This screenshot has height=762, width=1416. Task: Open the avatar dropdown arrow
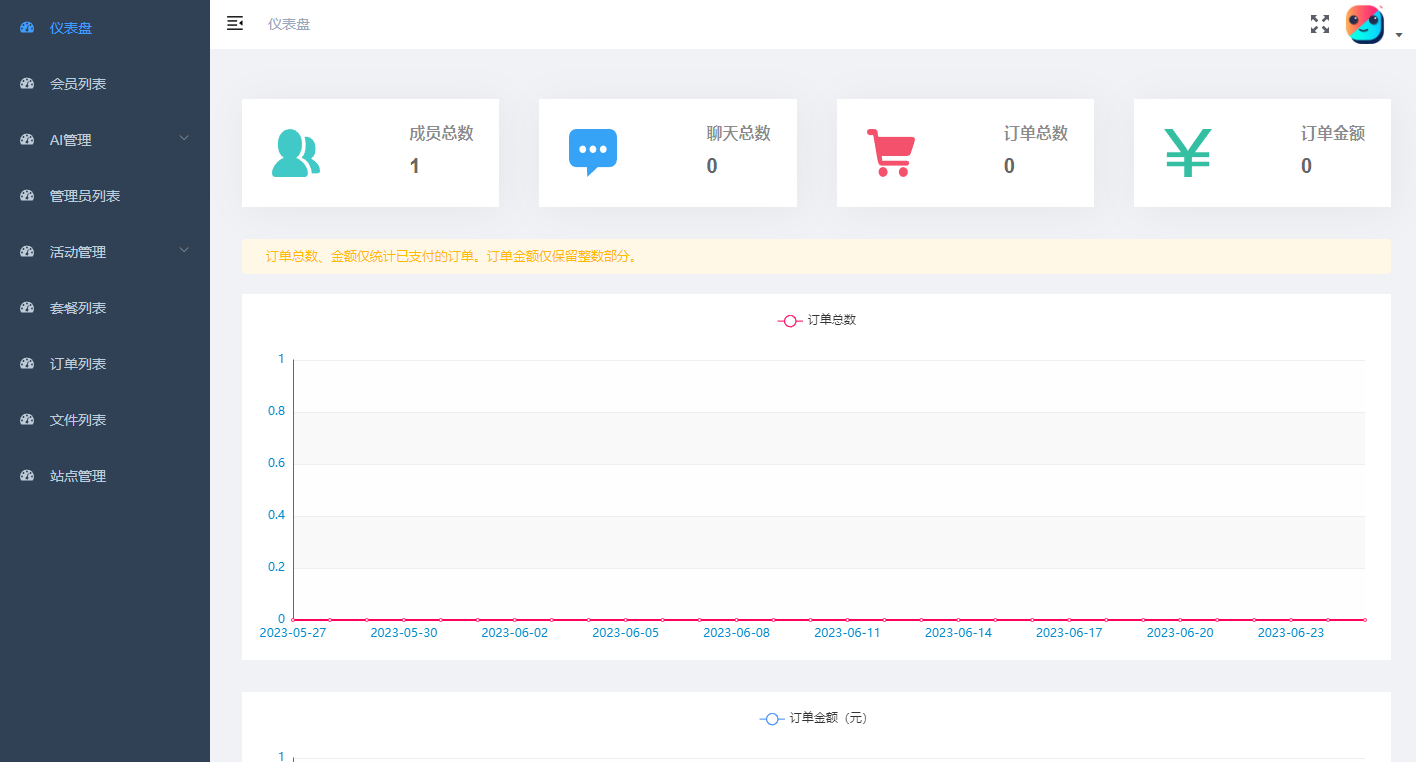point(1399,35)
